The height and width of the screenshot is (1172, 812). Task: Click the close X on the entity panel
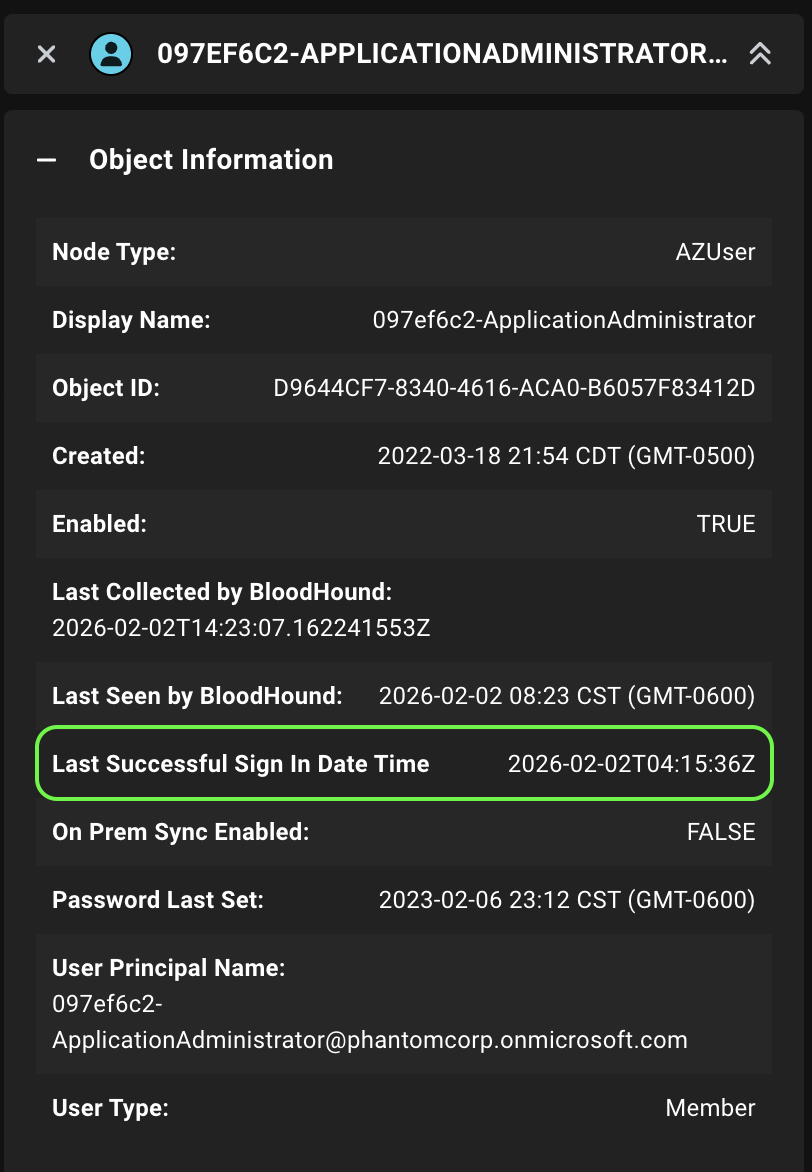pos(46,54)
